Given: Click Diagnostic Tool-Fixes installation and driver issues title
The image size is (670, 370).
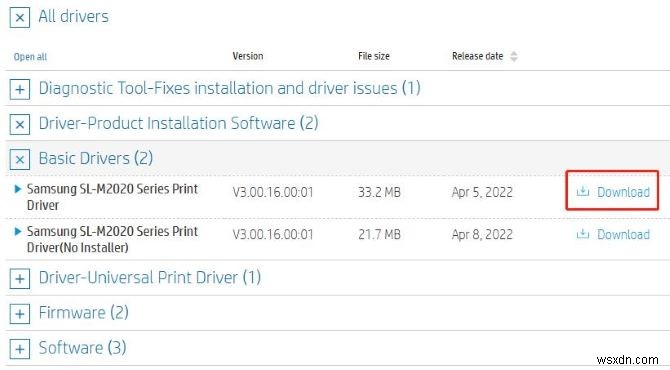Looking at the screenshot, I should pyautogui.click(x=229, y=88).
